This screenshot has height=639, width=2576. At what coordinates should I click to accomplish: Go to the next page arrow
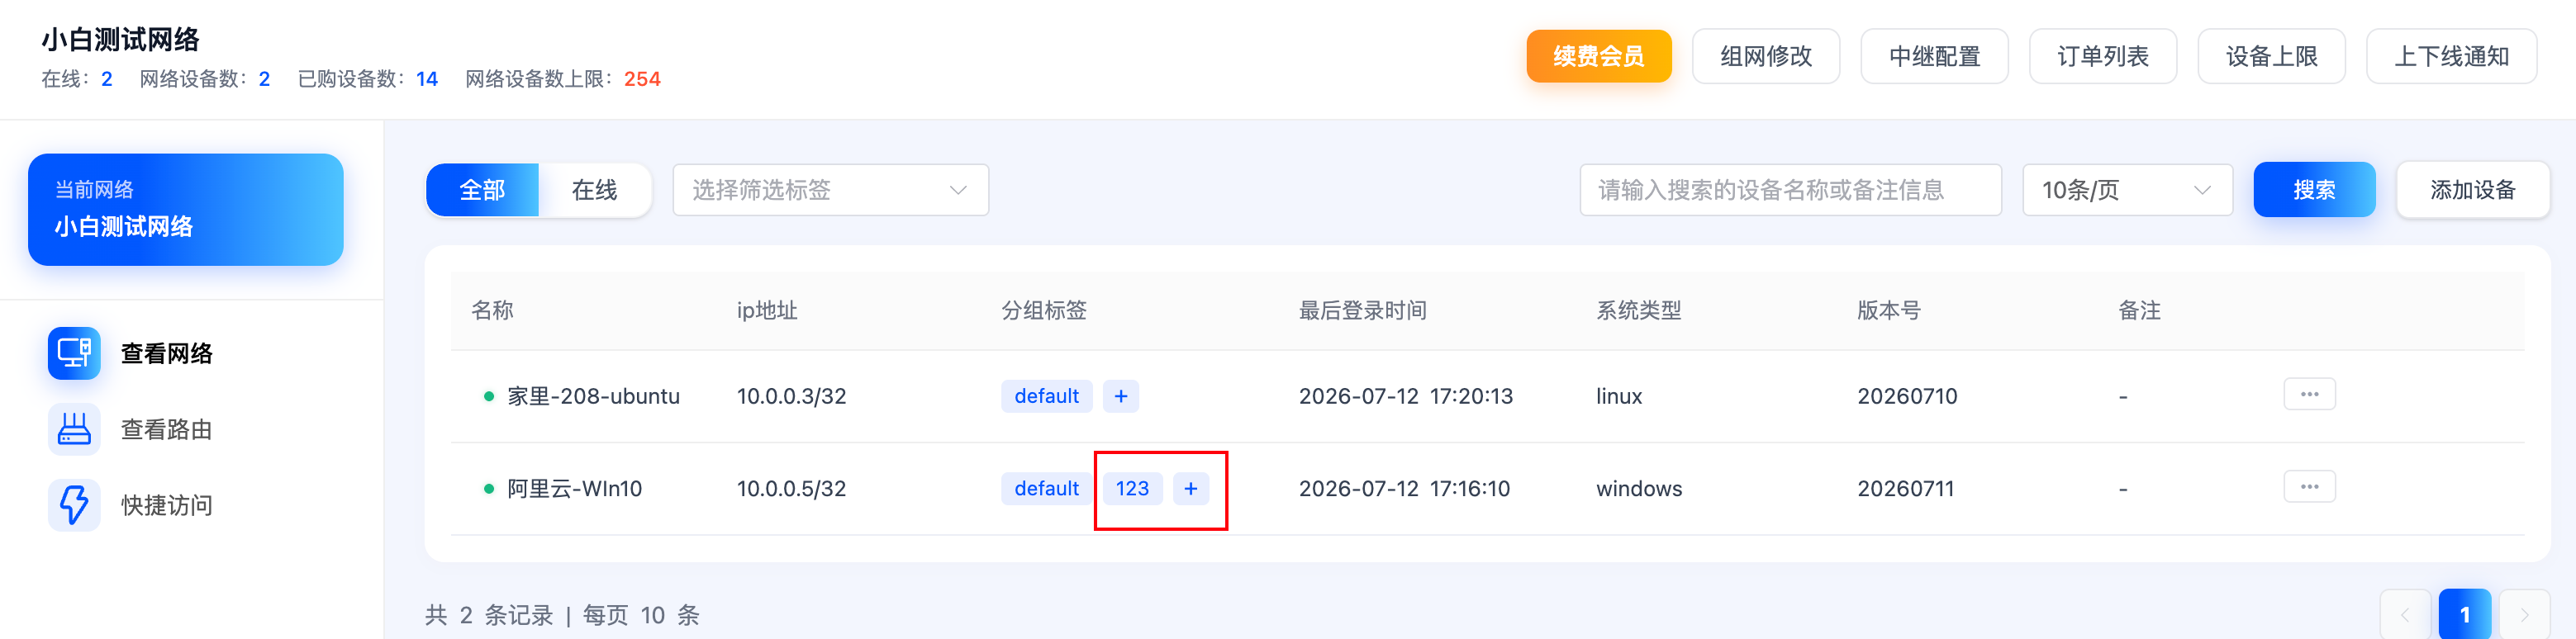(x=2524, y=615)
